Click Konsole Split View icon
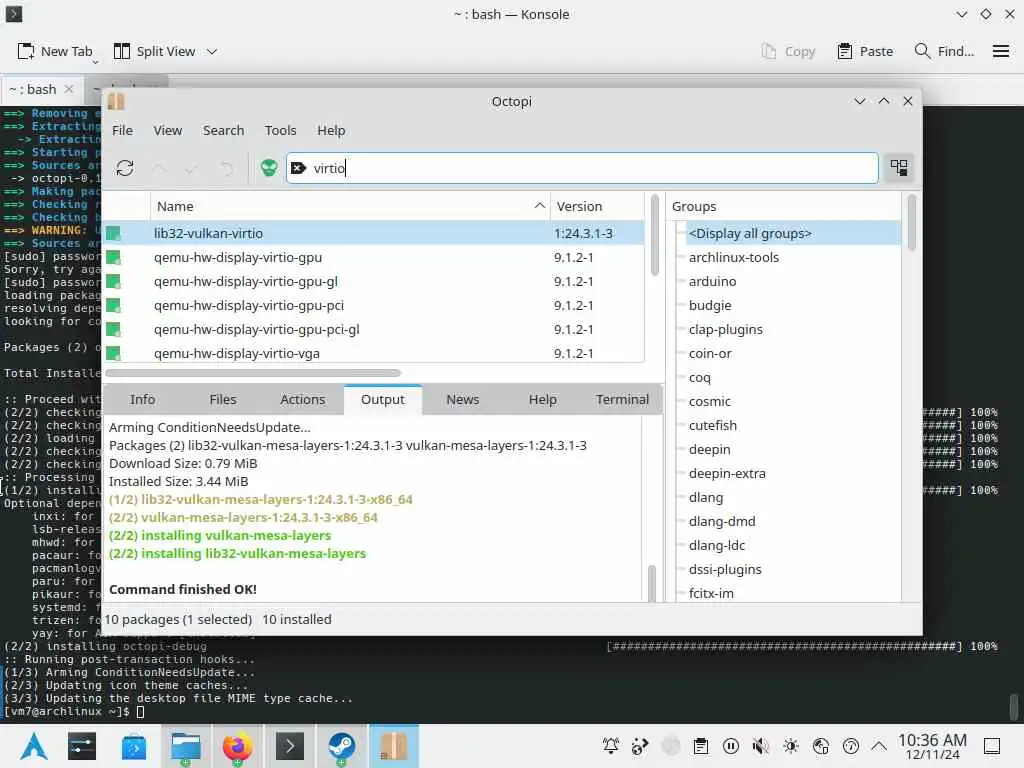This screenshot has height=768, width=1024. (121, 51)
